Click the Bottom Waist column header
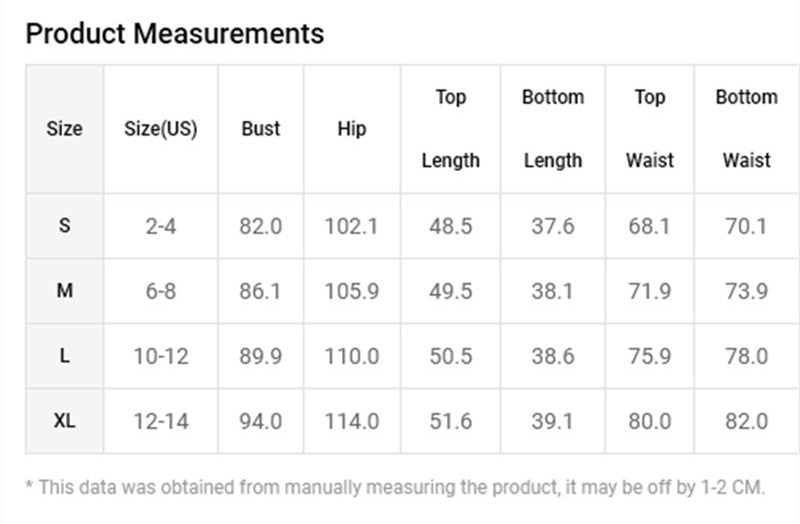Viewport: 800px width, 524px height. coord(746,129)
